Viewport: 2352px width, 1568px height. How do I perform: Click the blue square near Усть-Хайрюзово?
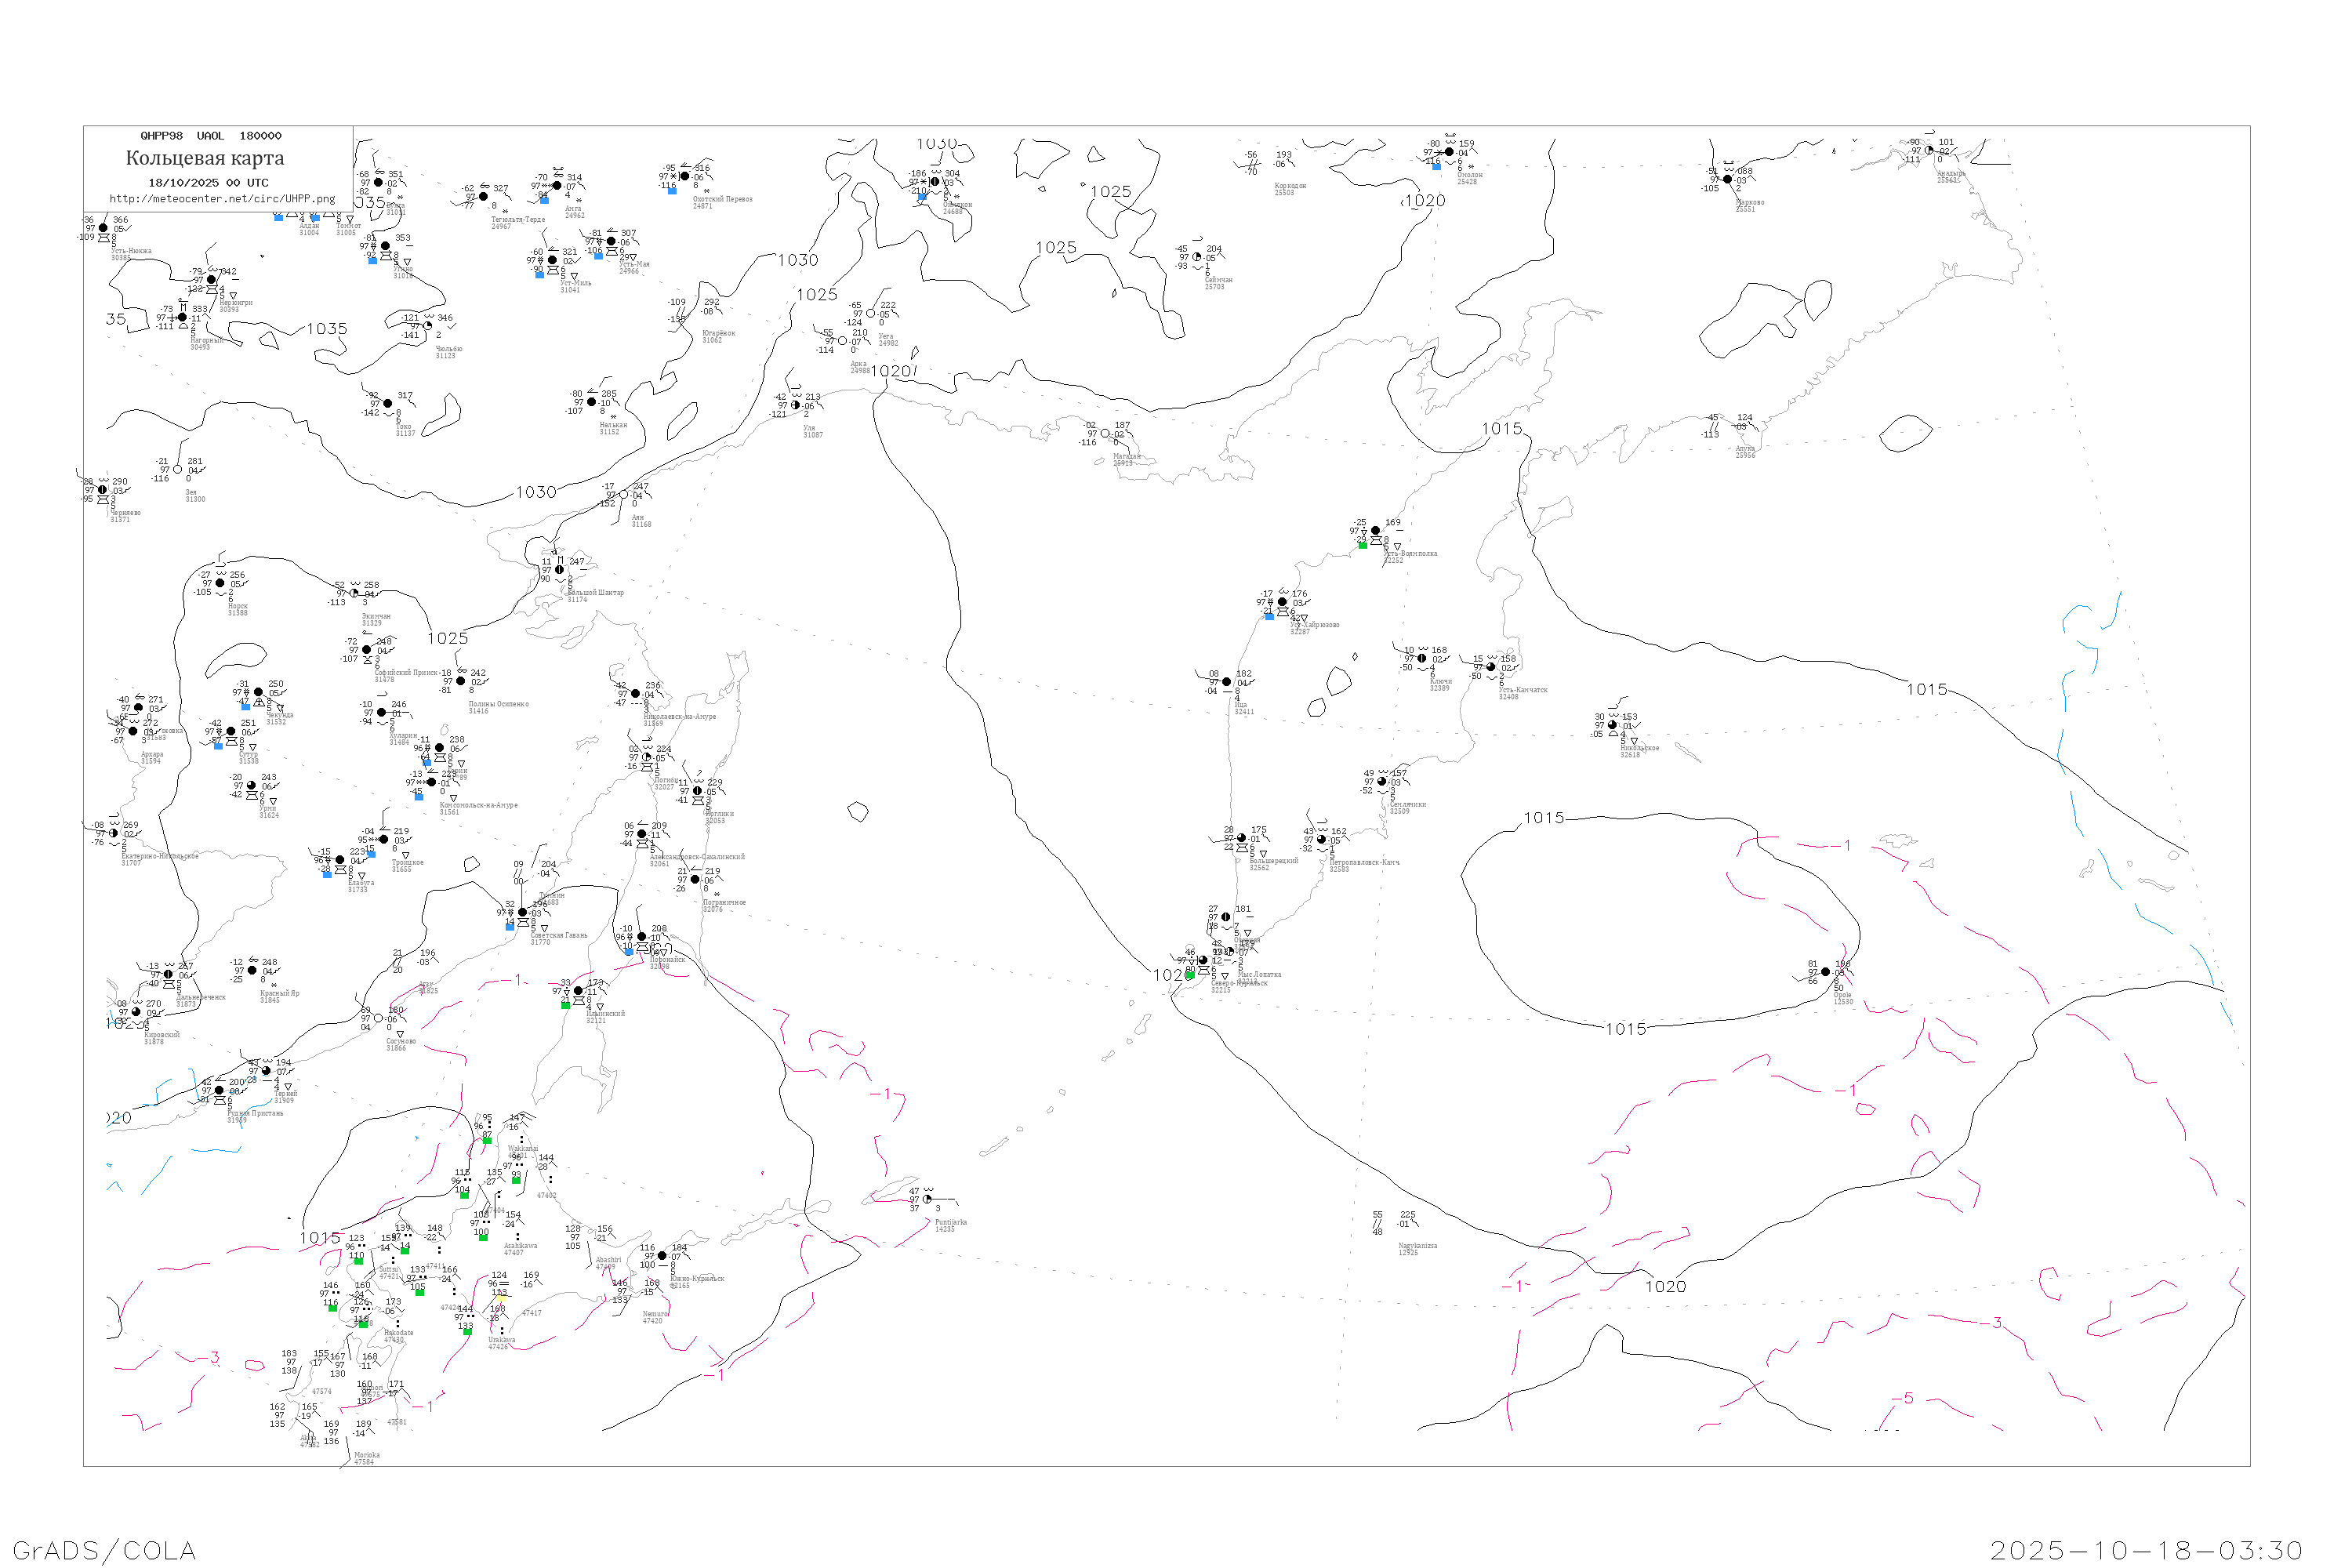1269,617
